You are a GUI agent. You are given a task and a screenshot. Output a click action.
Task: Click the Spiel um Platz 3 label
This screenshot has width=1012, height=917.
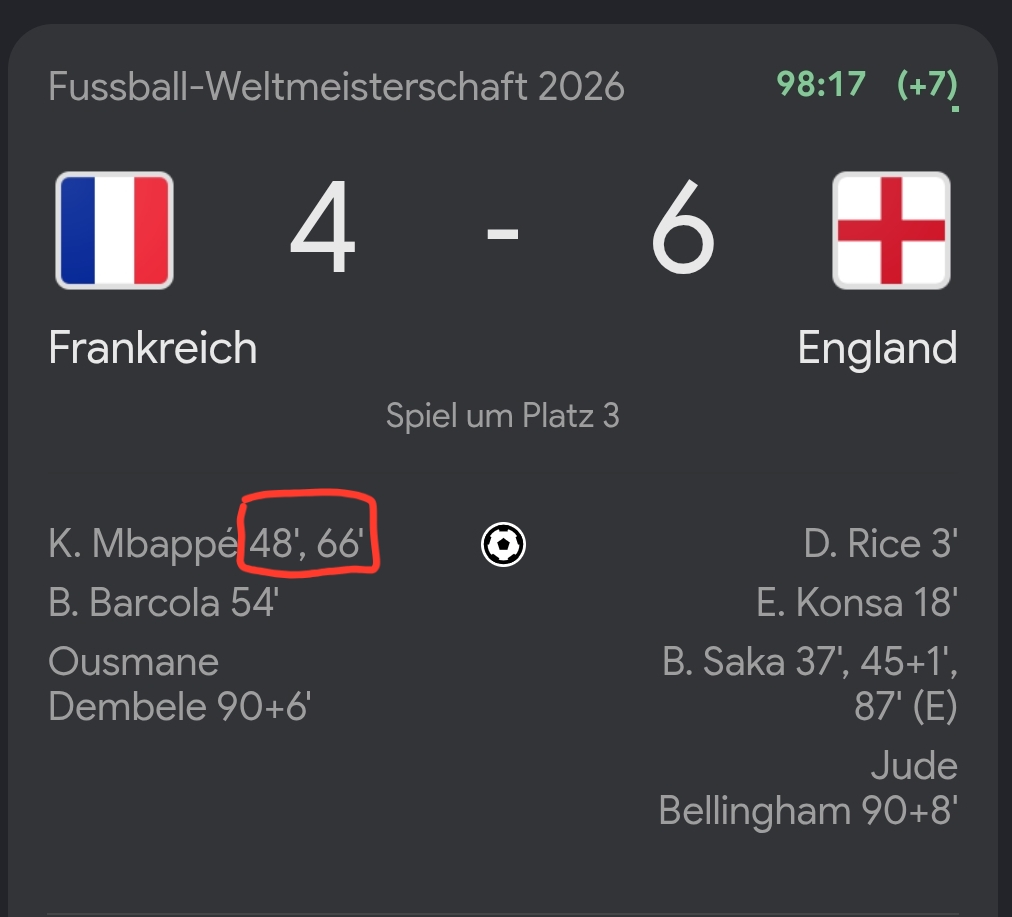click(x=503, y=416)
